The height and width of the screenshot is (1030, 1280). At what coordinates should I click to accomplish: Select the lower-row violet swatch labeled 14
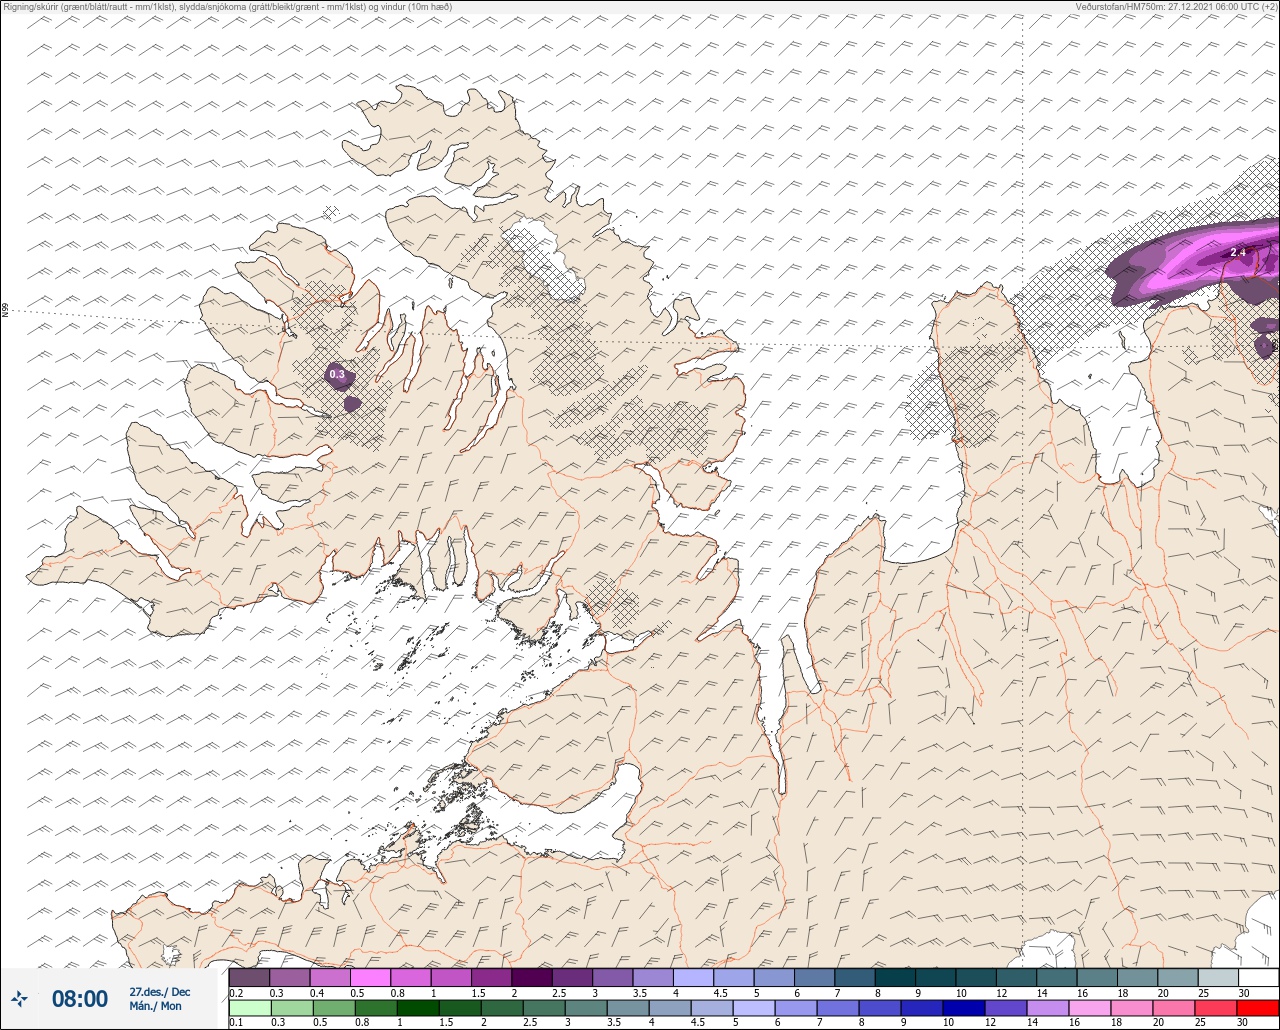click(x=1048, y=1008)
